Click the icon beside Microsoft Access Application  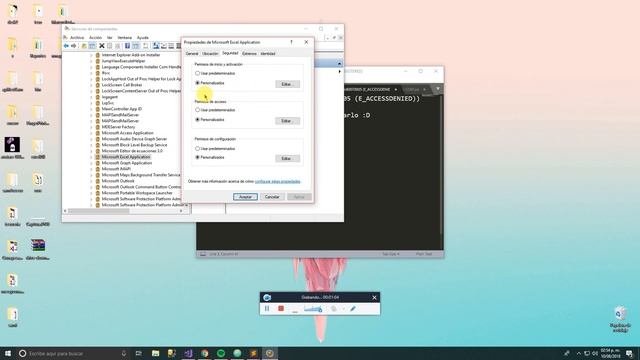pyautogui.click(x=98, y=133)
